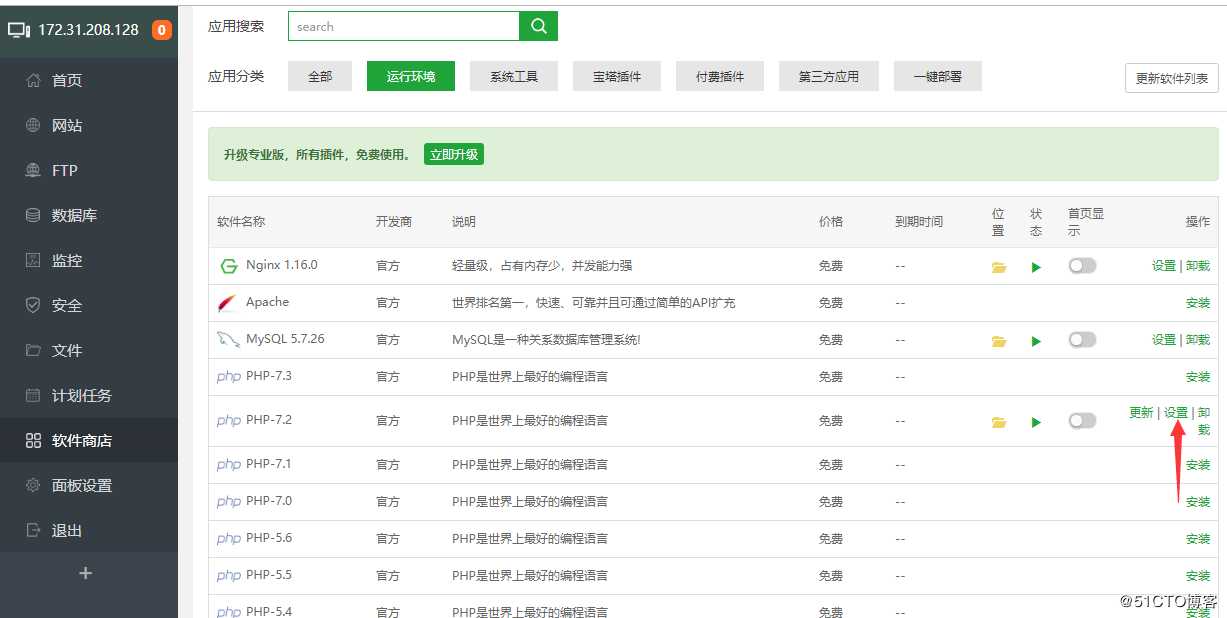Select the 系统工具 category tab
The height and width of the screenshot is (618, 1227).
point(514,76)
